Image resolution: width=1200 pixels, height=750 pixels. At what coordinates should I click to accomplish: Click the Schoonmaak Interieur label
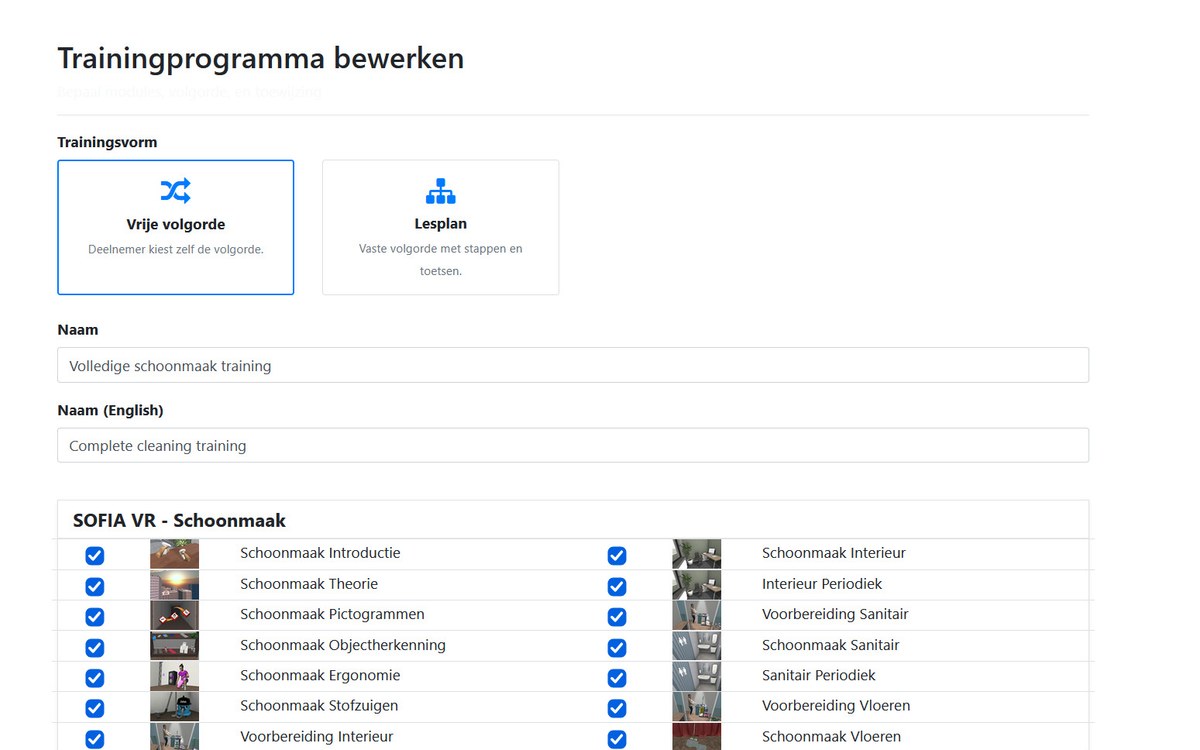[x=834, y=553]
